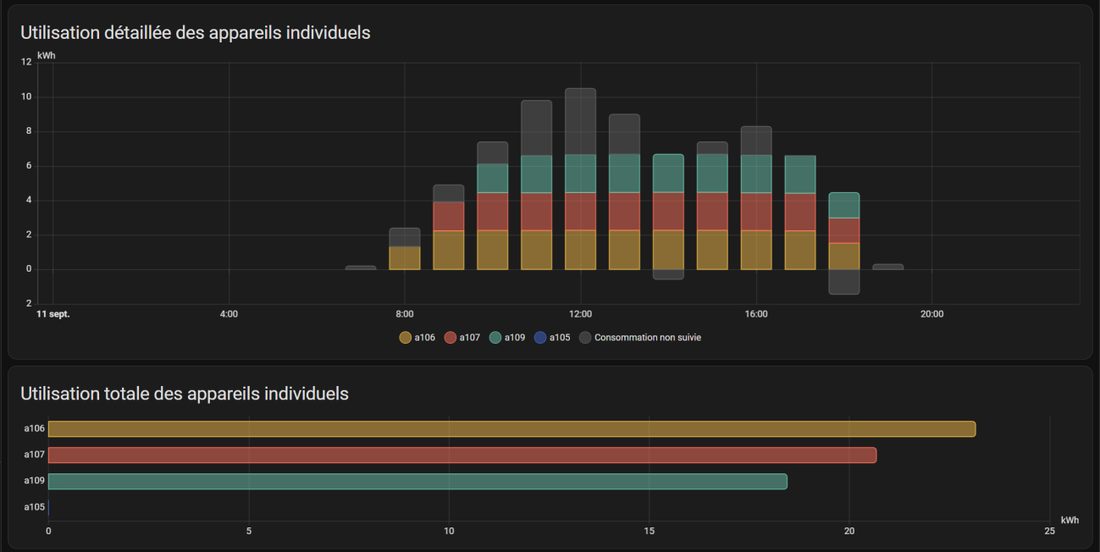Select the grey untracked segment at 12:00

[580, 121]
